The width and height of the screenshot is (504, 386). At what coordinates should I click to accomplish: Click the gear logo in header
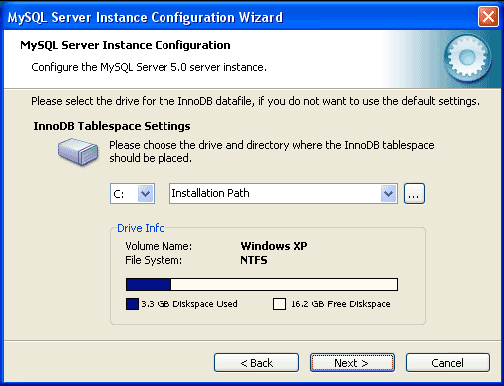click(x=467, y=58)
